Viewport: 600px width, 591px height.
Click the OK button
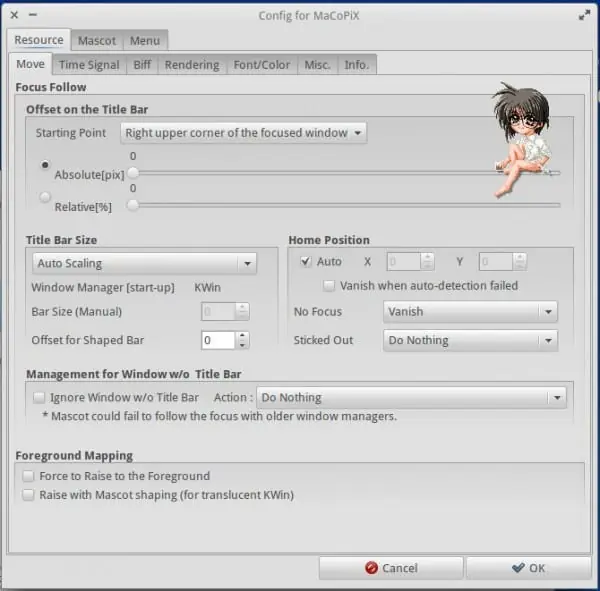click(x=528, y=568)
